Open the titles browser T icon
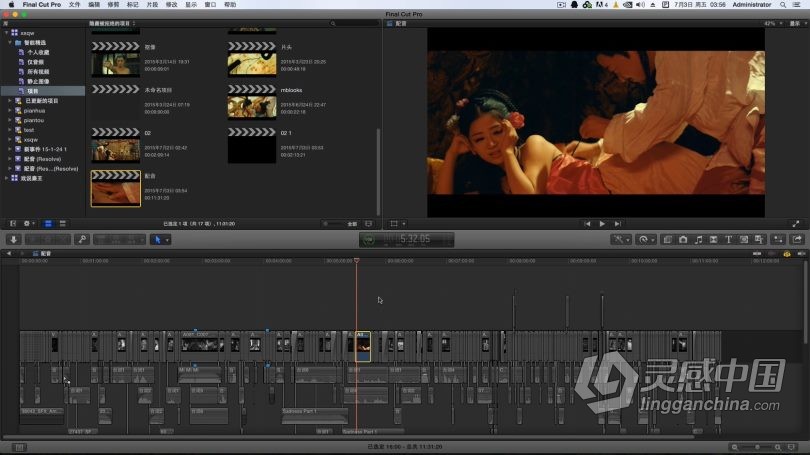The image size is (810, 455). pyautogui.click(x=728, y=240)
